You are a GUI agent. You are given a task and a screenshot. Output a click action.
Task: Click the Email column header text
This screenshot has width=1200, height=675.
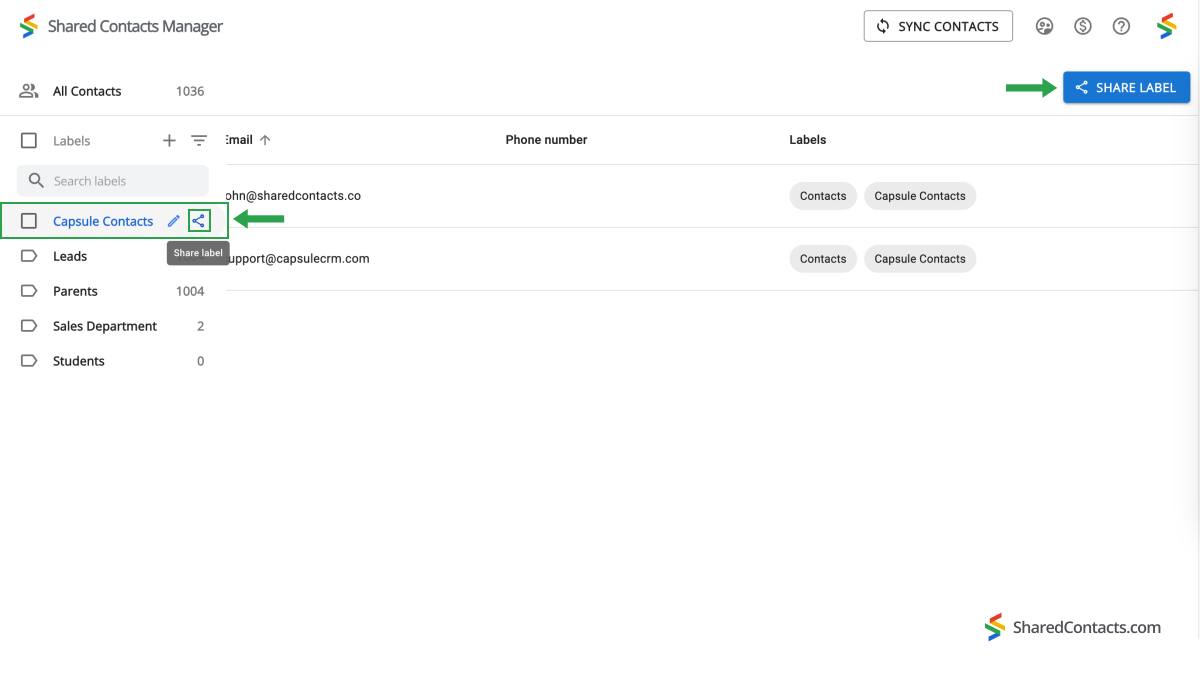coord(239,140)
